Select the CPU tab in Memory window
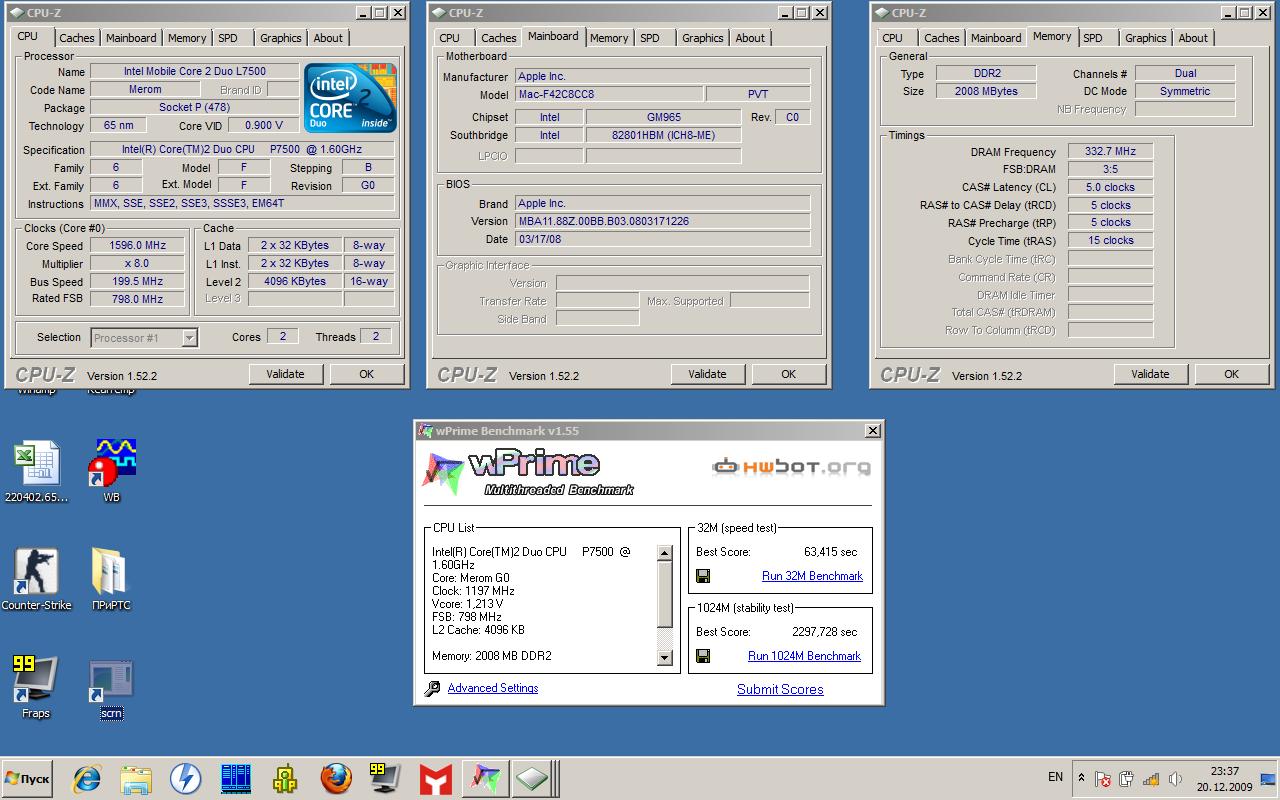Screen dimensions: 1280x800 [x=892, y=38]
